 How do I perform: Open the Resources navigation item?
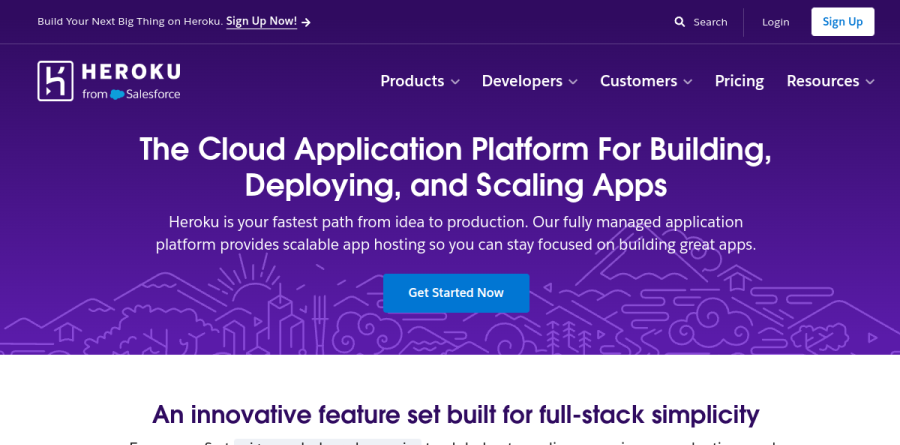pyautogui.click(x=823, y=81)
